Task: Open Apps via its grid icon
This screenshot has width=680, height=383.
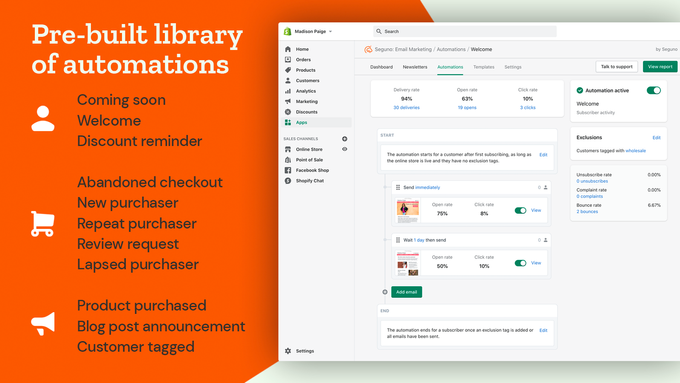Action: (288, 122)
